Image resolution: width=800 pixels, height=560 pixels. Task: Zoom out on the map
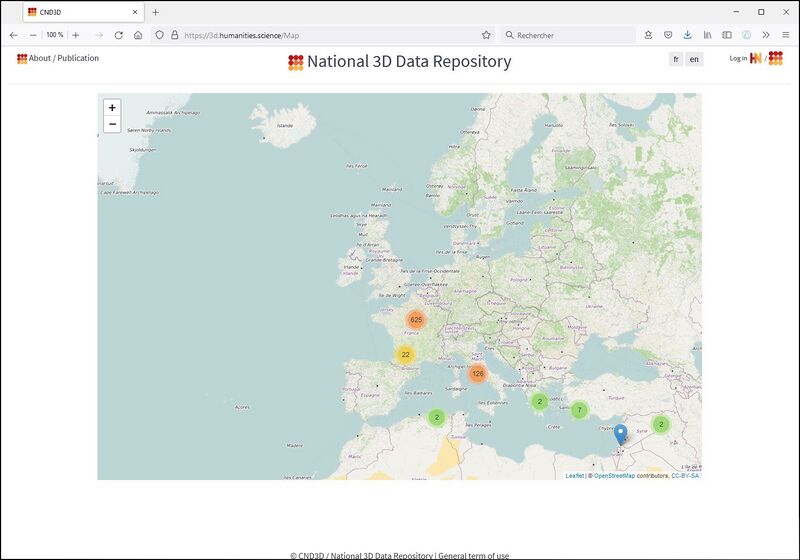click(x=112, y=124)
